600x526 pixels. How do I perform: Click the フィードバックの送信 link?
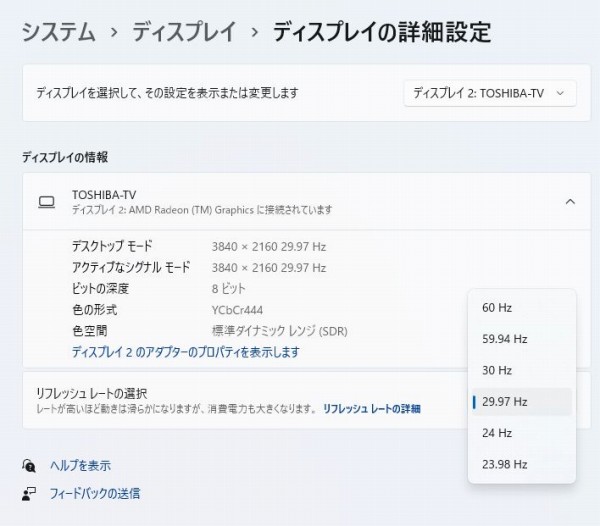click(95, 493)
